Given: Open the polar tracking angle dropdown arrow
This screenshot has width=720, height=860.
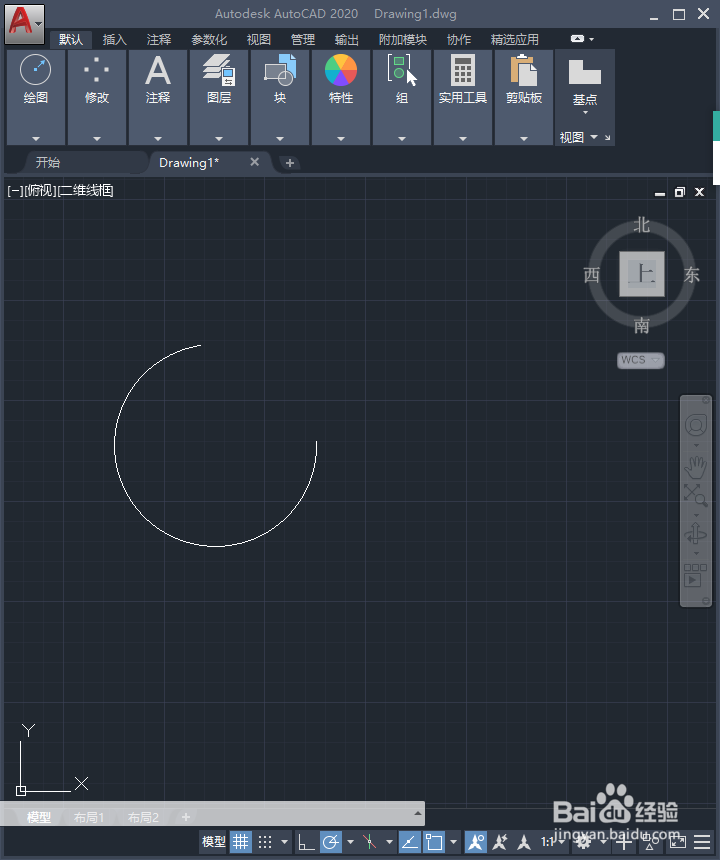Looking at the screenshot, I should tap(350, 841).
